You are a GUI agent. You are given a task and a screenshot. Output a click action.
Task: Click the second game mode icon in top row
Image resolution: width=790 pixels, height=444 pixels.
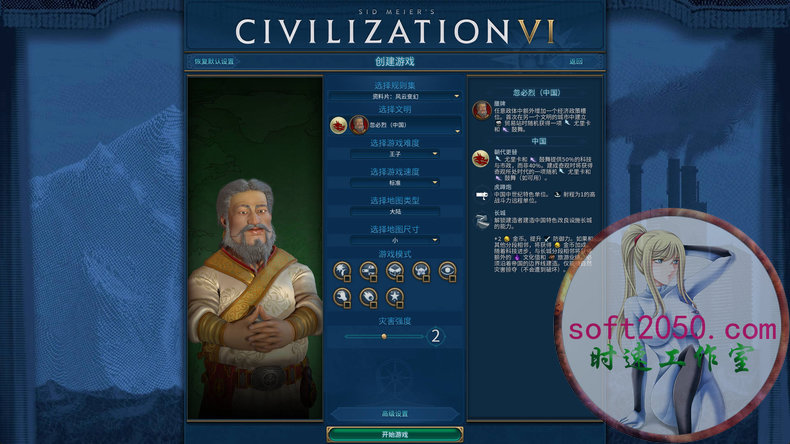(368, 271)
